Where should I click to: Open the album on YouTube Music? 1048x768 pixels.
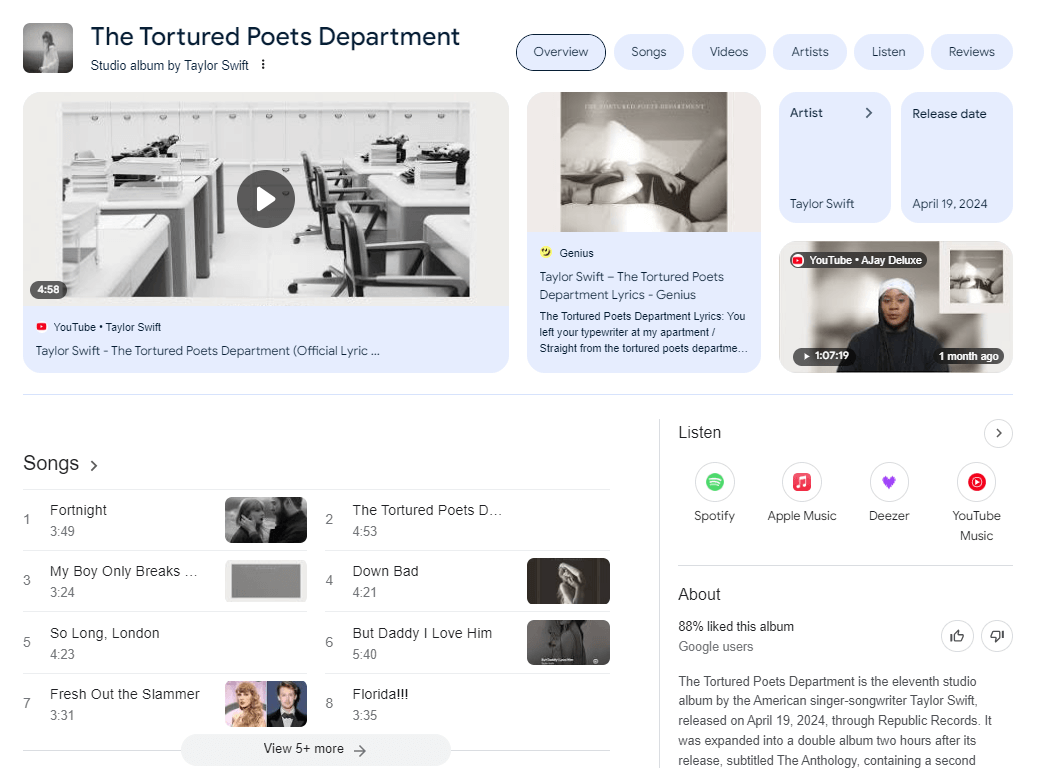pyautogui.click(x=976, y=481)
